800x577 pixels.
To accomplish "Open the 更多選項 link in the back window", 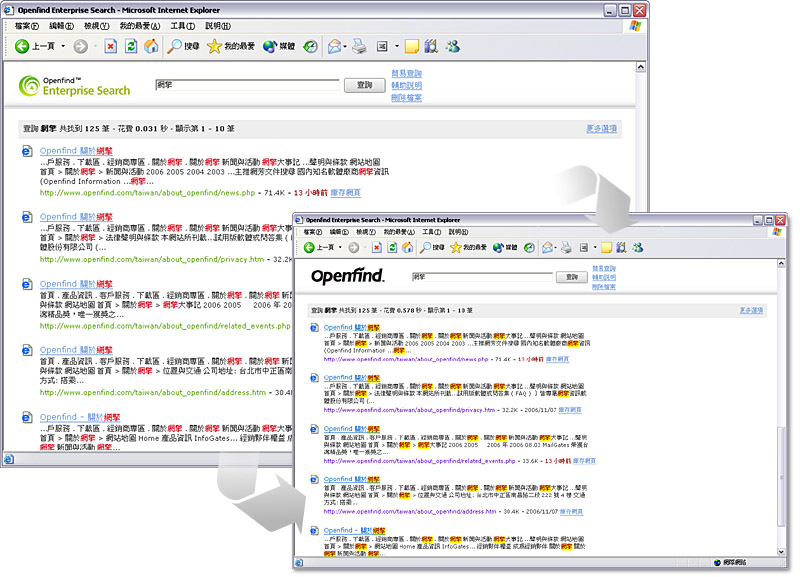I will (x=602, y=129).
